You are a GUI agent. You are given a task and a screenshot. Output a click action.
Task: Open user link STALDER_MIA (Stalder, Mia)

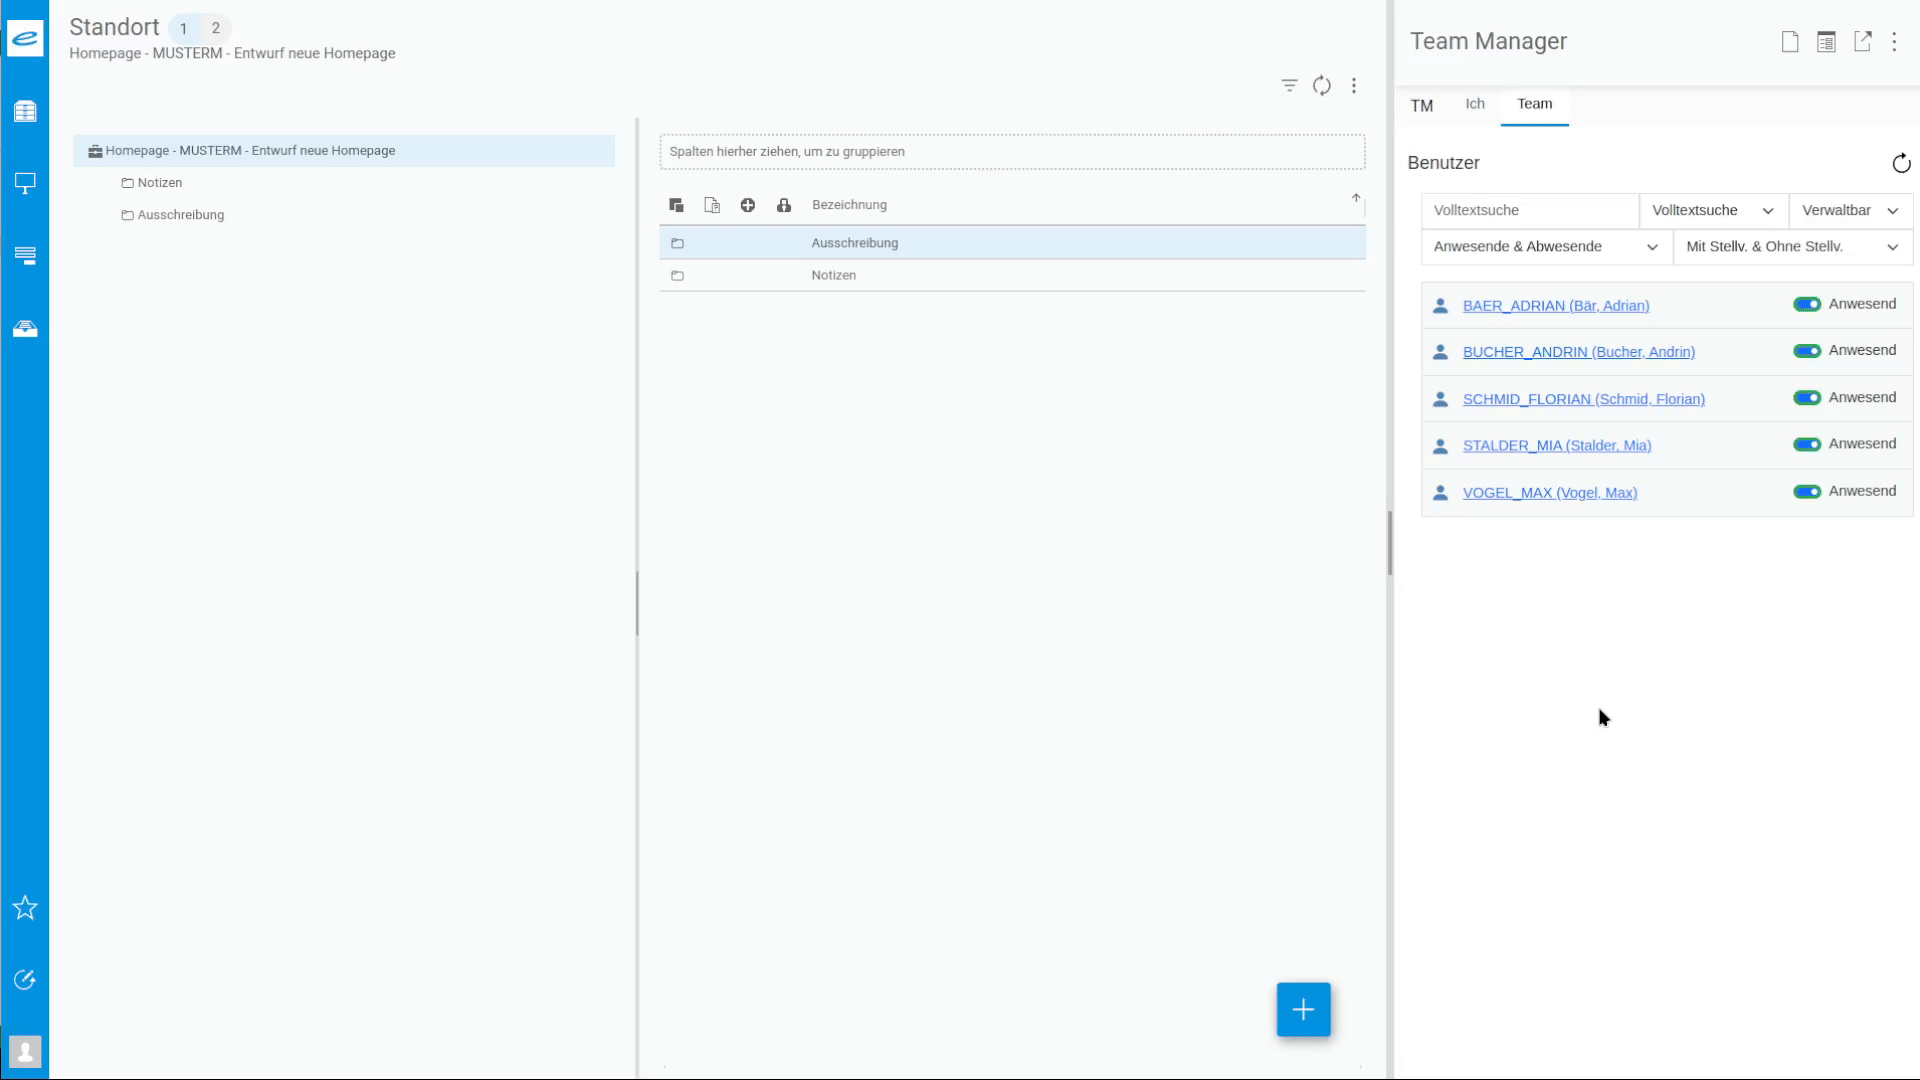(1557, 446)
